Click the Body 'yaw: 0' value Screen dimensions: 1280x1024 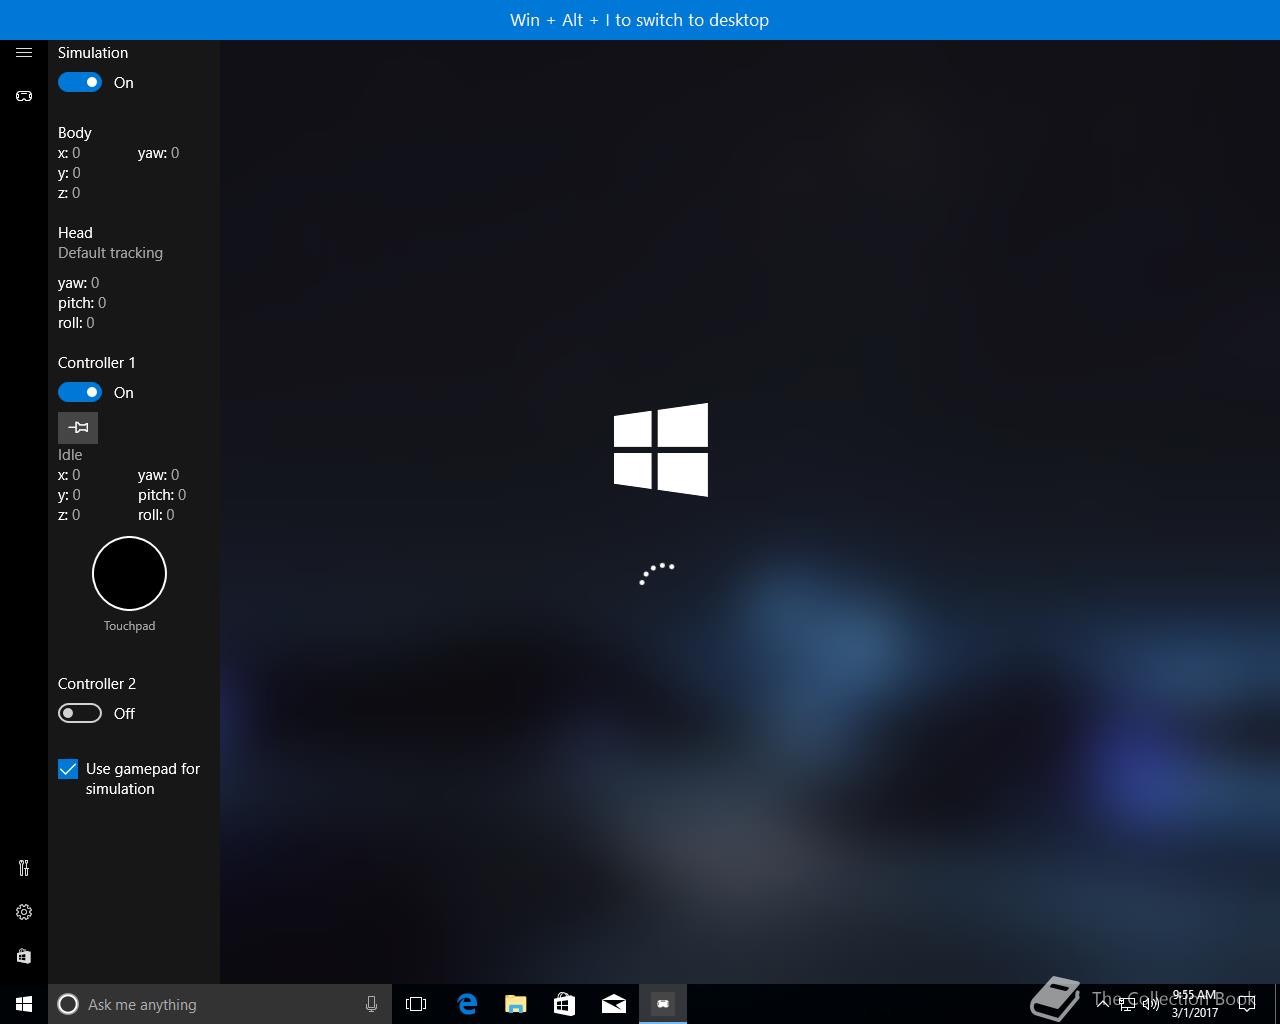click(x=159, y=153)
